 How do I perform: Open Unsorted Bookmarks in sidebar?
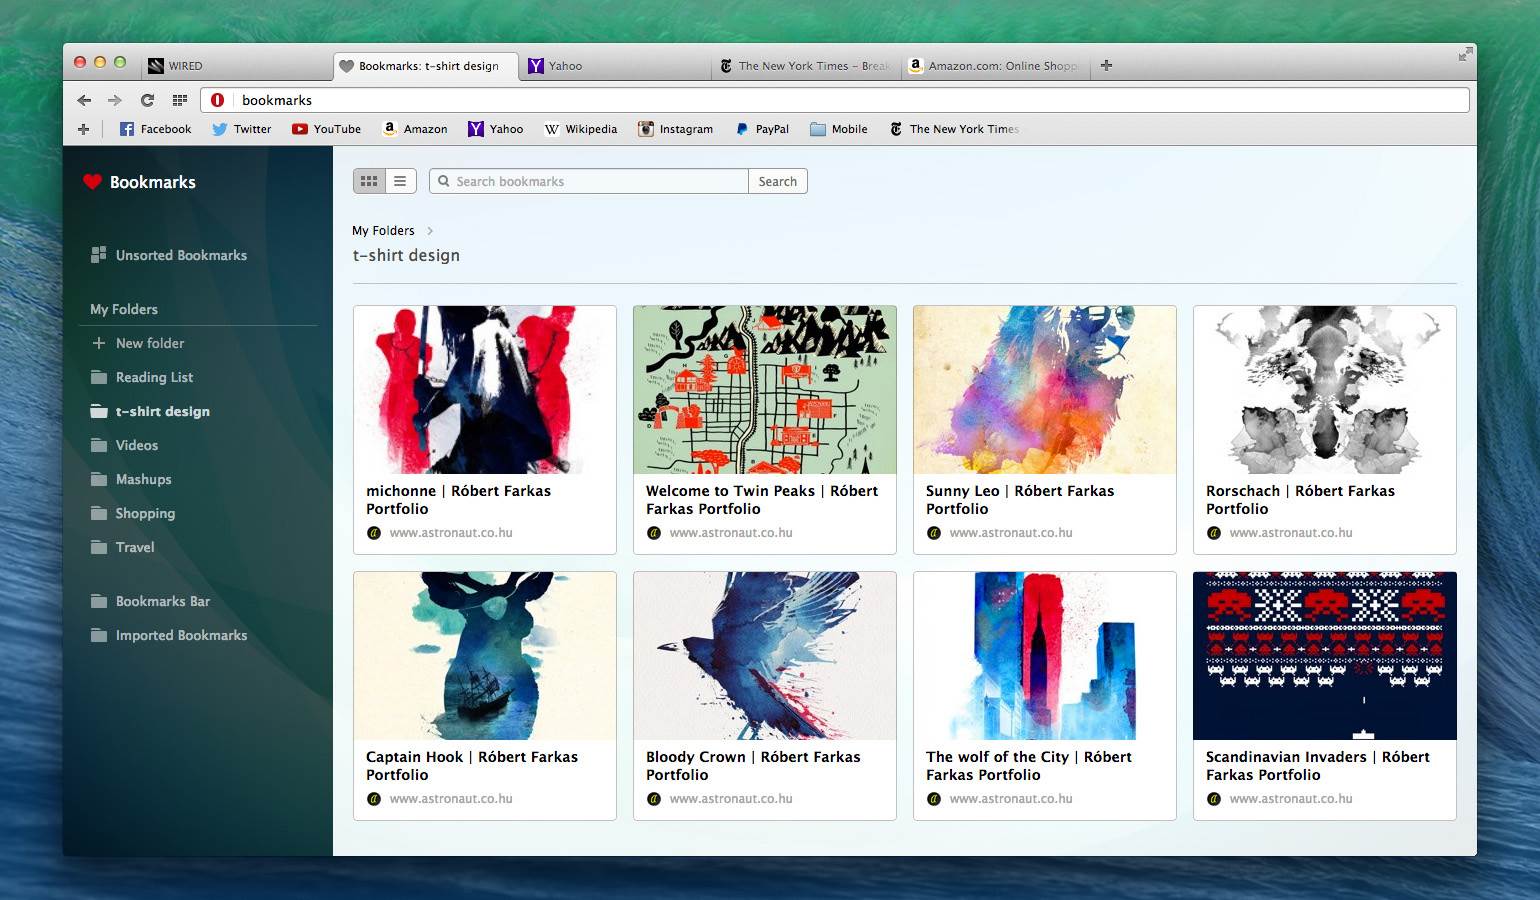[168, 255]
